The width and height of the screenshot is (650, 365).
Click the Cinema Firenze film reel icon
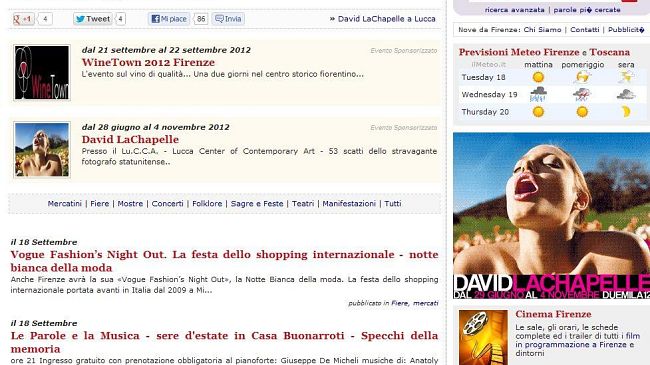click(x=483, y=338)
